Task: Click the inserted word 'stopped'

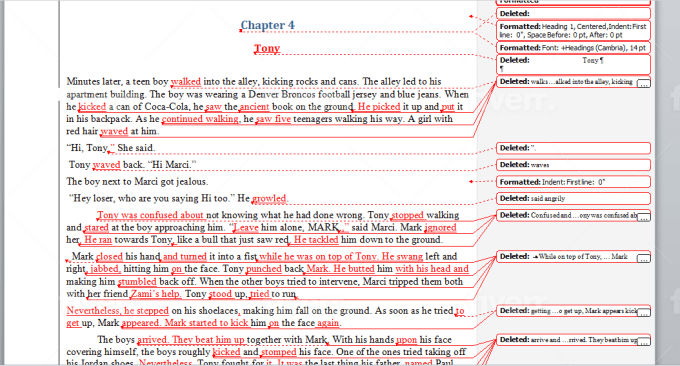Action: point(408,215)
